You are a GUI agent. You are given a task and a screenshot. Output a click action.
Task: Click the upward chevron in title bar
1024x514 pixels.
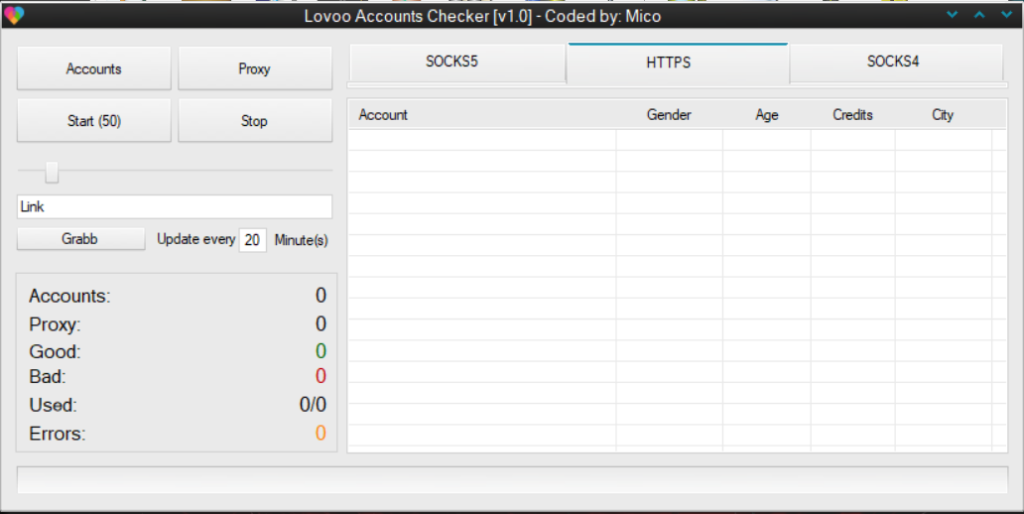[980, 14]
